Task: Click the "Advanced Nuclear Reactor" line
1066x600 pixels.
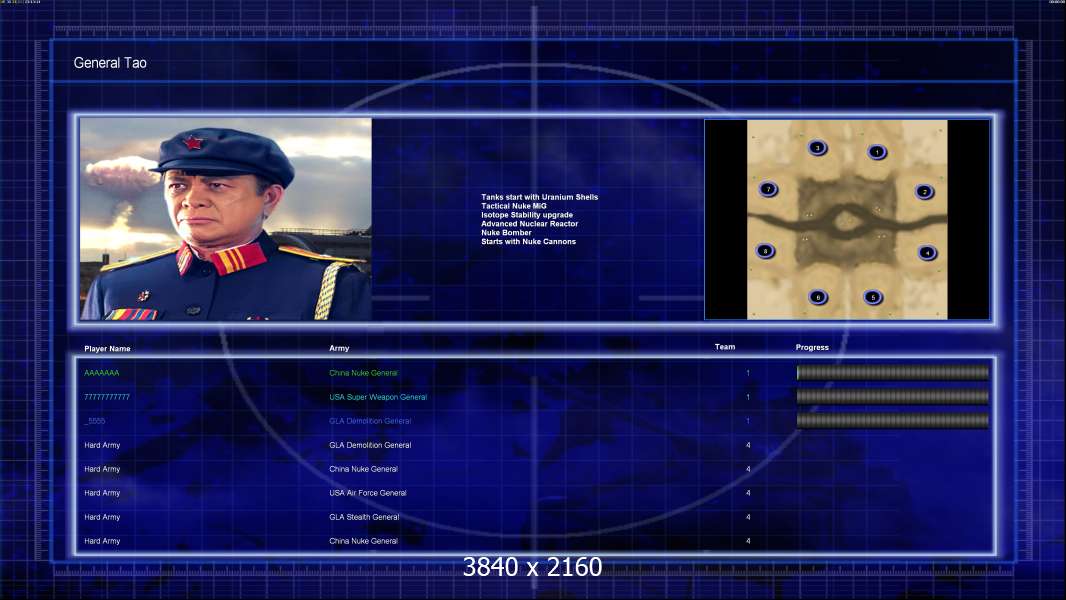Action: (530, 224)
